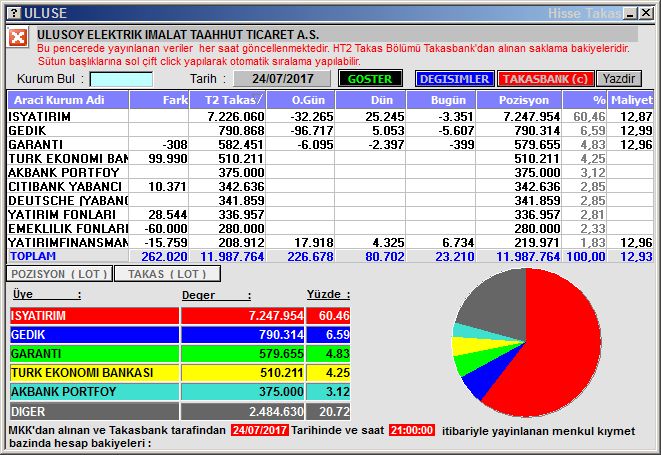The width and height of the screenshot is (661, 455).
Task: Sort by Pozisyon column header
Action: tap(519, 100)
